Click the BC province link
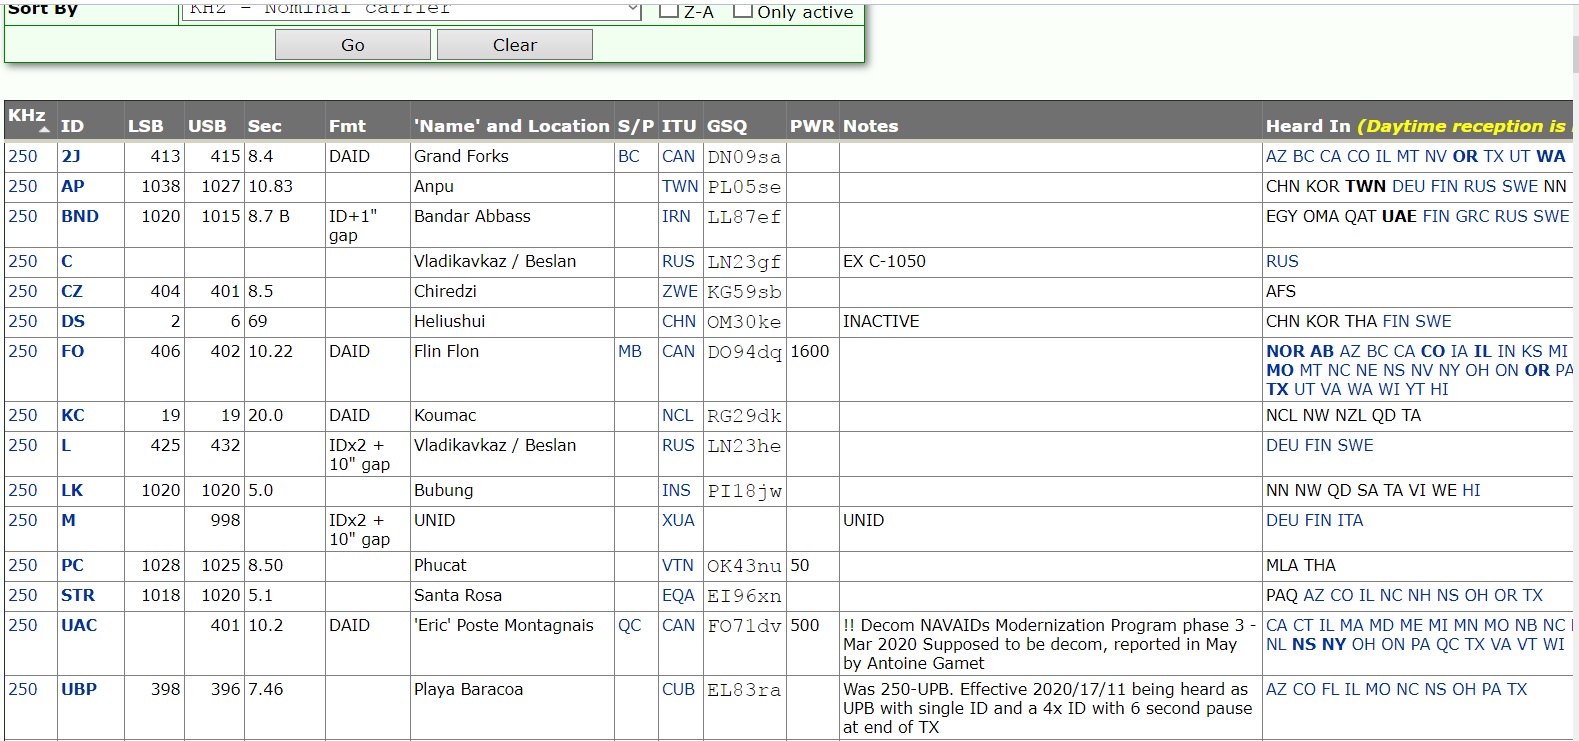Image resolution: width=1579 pixels, height=741 pixels. 629,156
